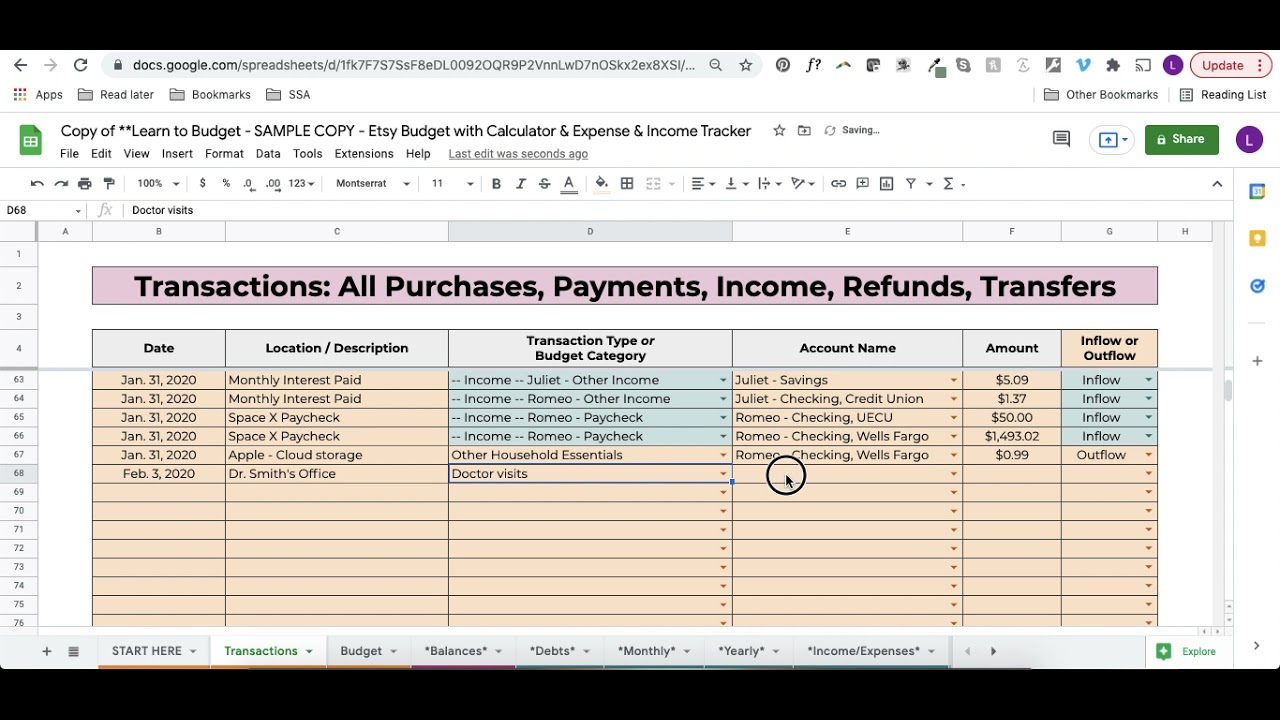Click the Last edit was seconds ago link
This screenshot has width=1280, height=720.
[x=518, y=154]
